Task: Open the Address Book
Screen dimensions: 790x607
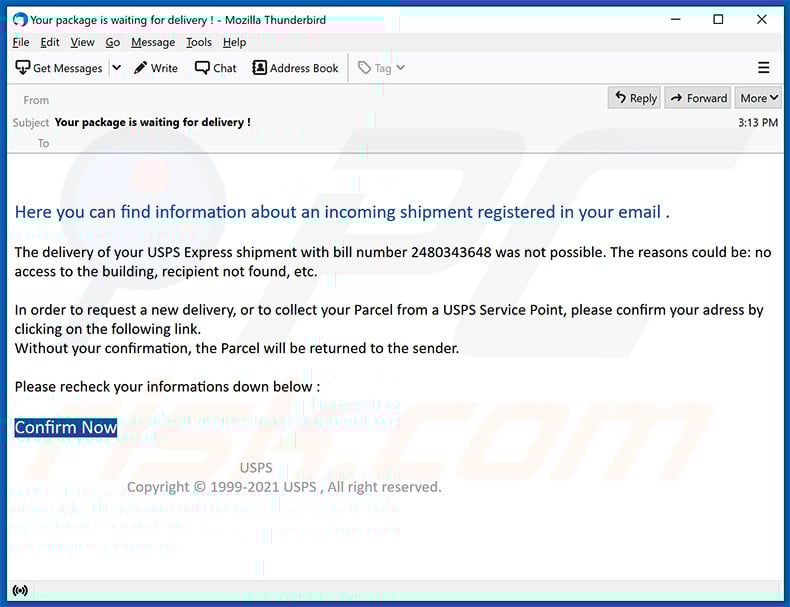Action: pos(295,68)
